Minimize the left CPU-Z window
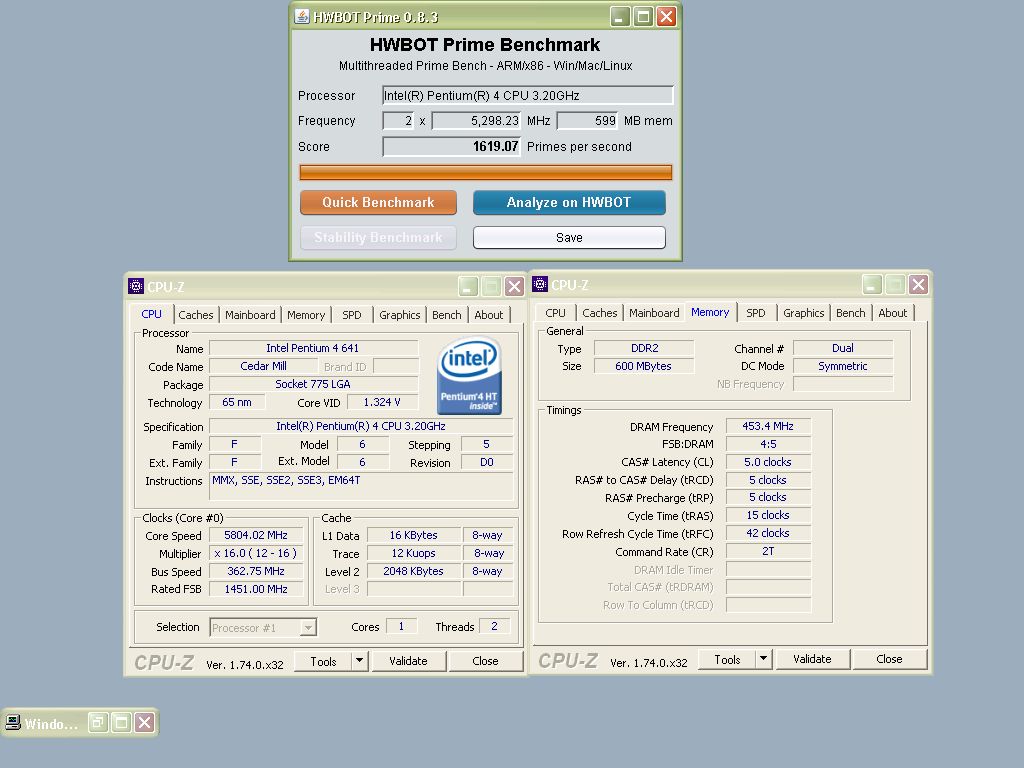Screen dimensions: 1024x768 [468, 286]
